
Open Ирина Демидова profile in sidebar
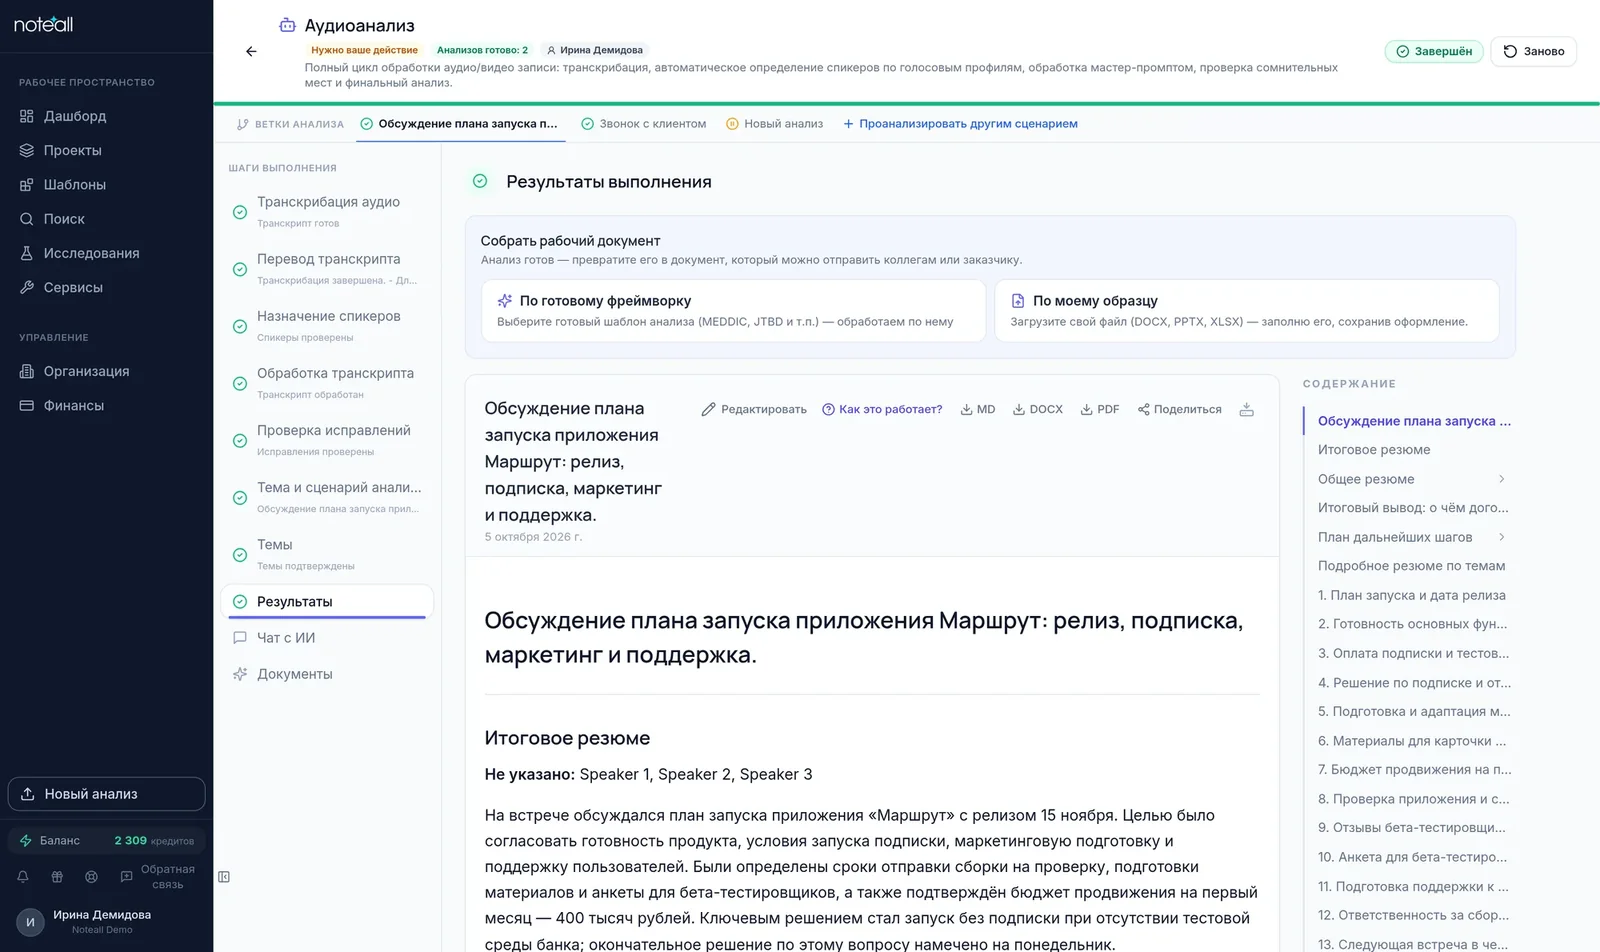(x=106, y=921)
